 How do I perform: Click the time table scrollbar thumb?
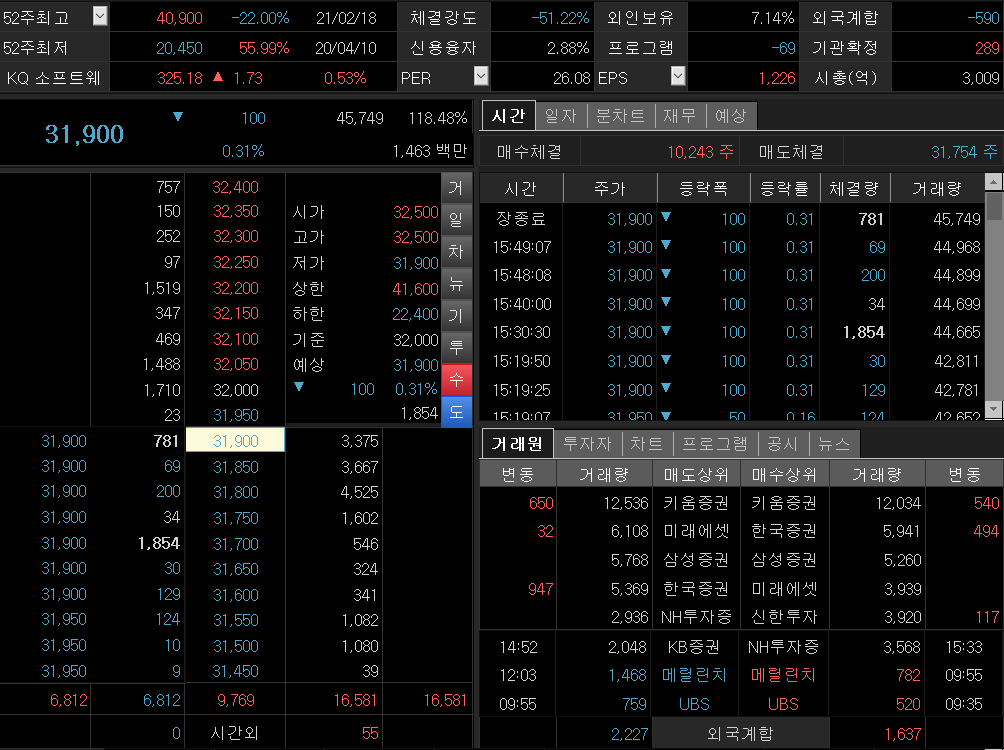click(x=994, y=206)
